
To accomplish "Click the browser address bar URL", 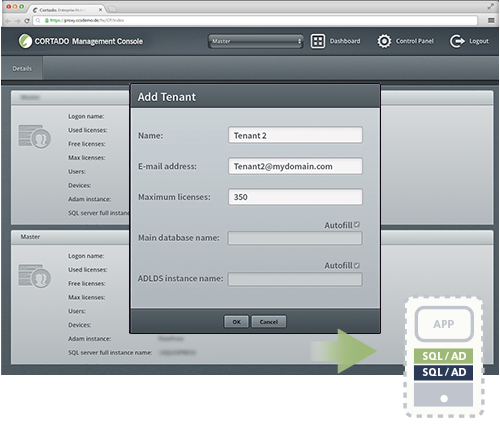I will 87,21.
